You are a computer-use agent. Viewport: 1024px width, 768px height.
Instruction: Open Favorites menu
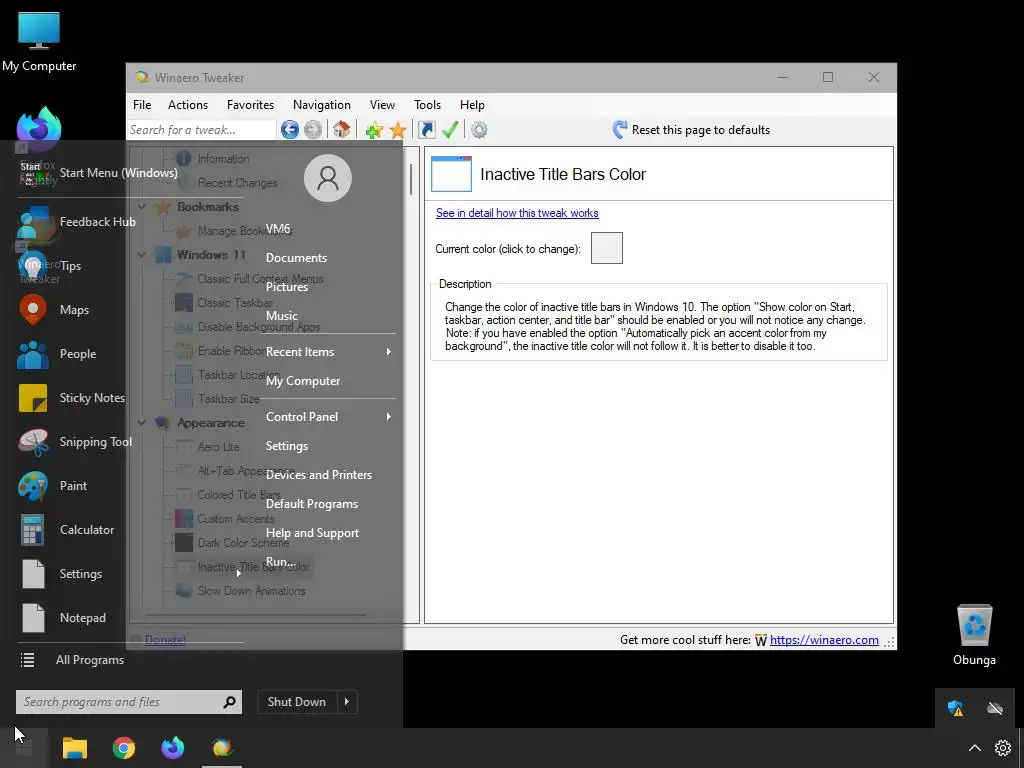(x=250, y=104)
